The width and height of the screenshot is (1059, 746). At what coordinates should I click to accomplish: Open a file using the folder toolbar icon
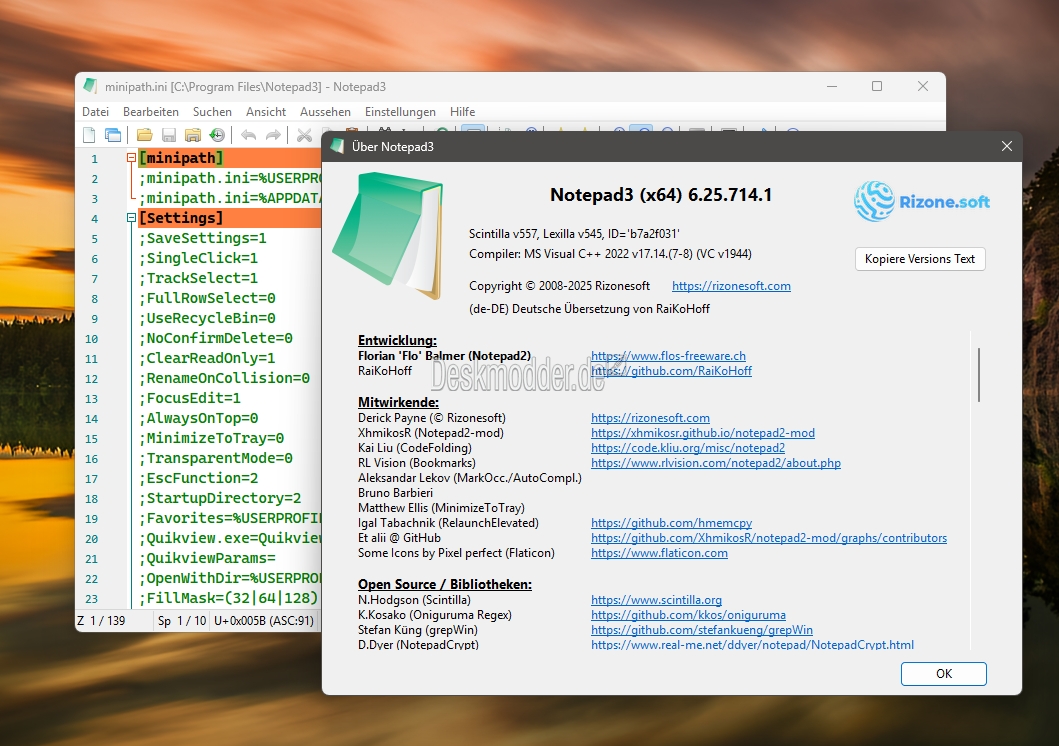point(145,135)
